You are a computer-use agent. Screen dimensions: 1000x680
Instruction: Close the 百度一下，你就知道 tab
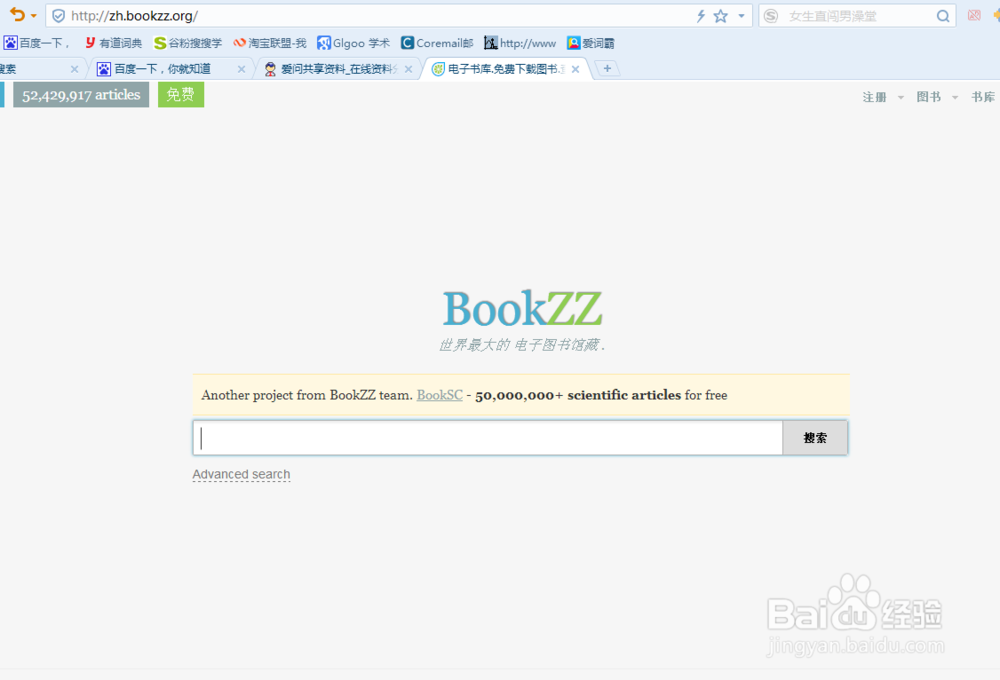tap(241, 69)
